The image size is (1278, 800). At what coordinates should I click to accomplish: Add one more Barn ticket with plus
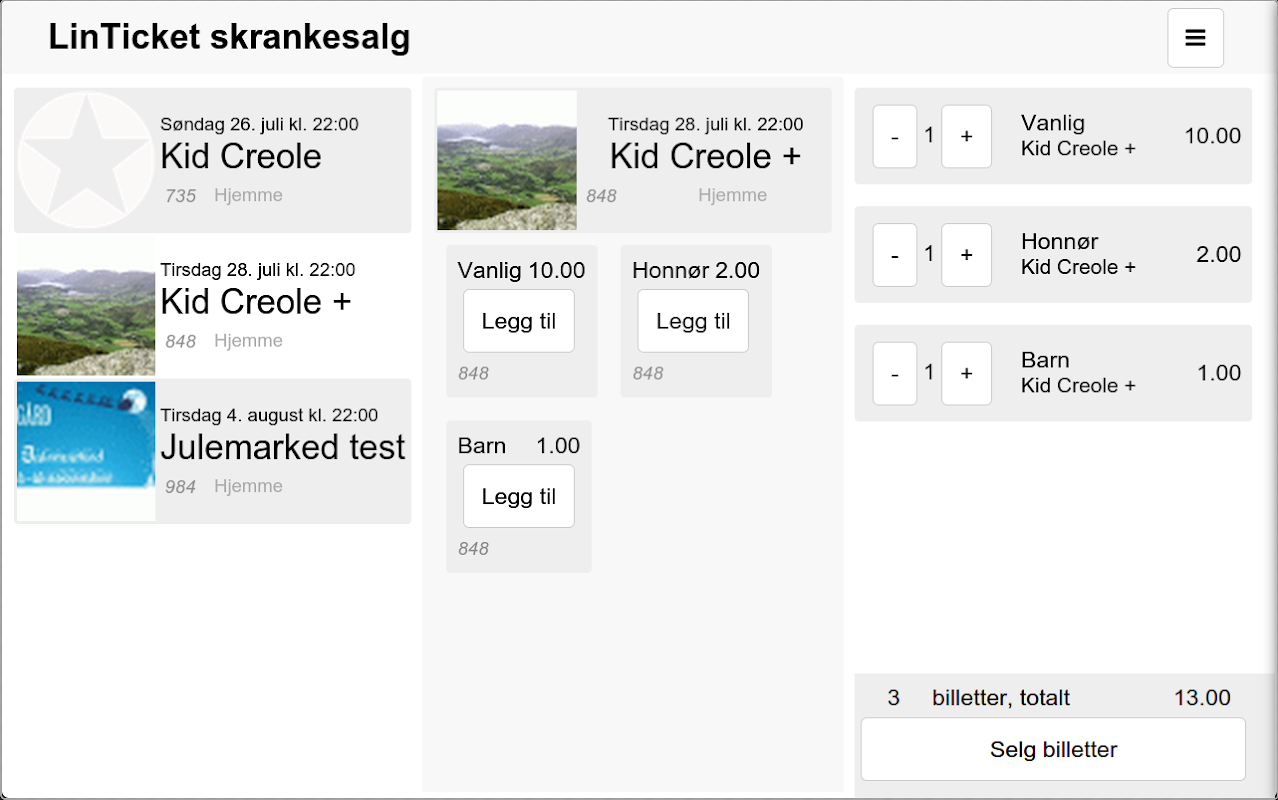click(x=966, y=373)
